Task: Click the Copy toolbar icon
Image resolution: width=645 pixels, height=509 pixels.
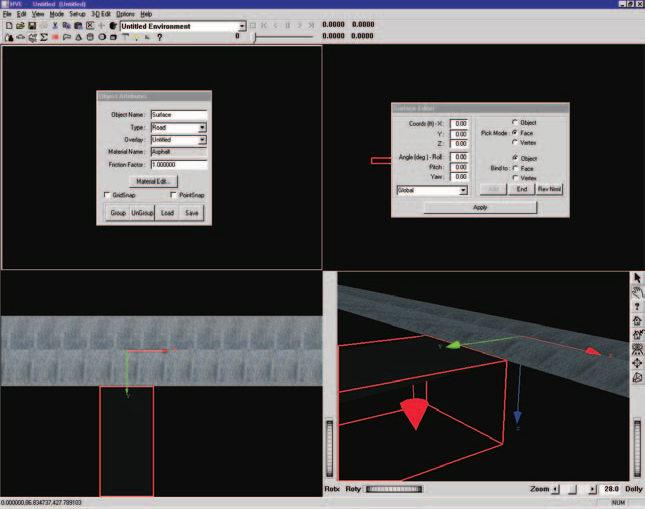Action: [66, 26]
